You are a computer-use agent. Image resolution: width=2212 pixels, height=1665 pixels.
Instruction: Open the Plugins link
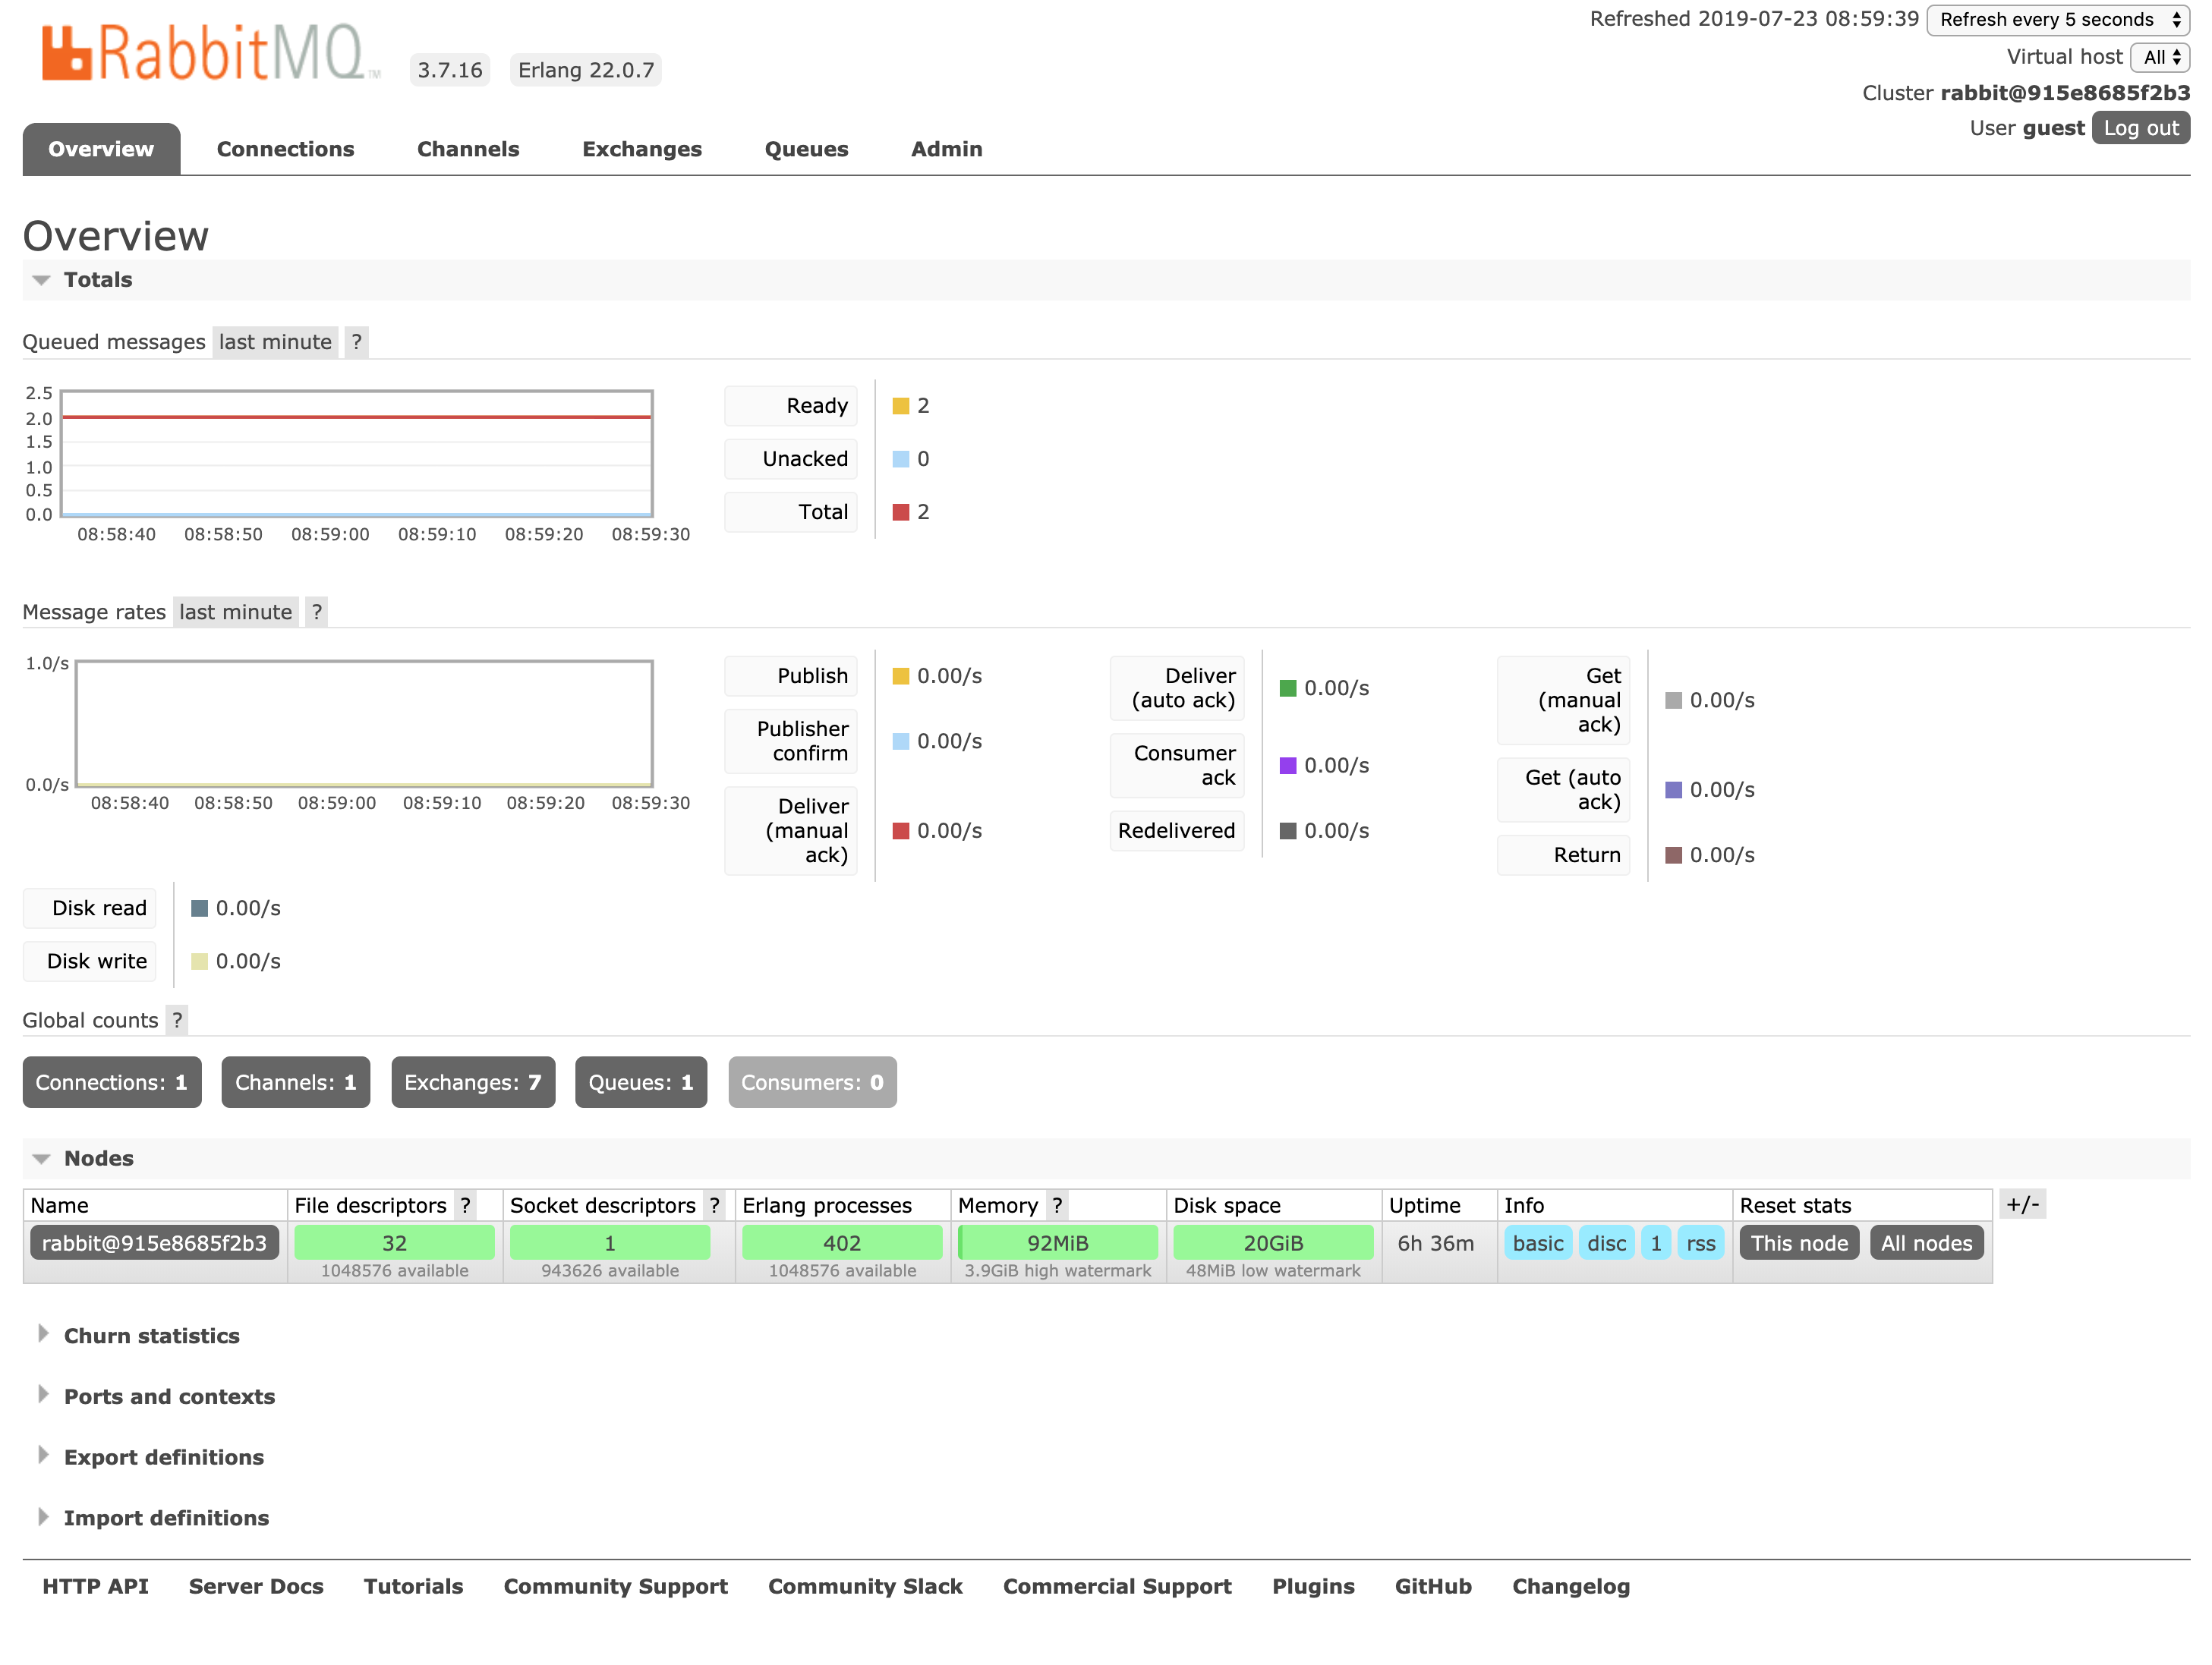tap(1313, 1586)
